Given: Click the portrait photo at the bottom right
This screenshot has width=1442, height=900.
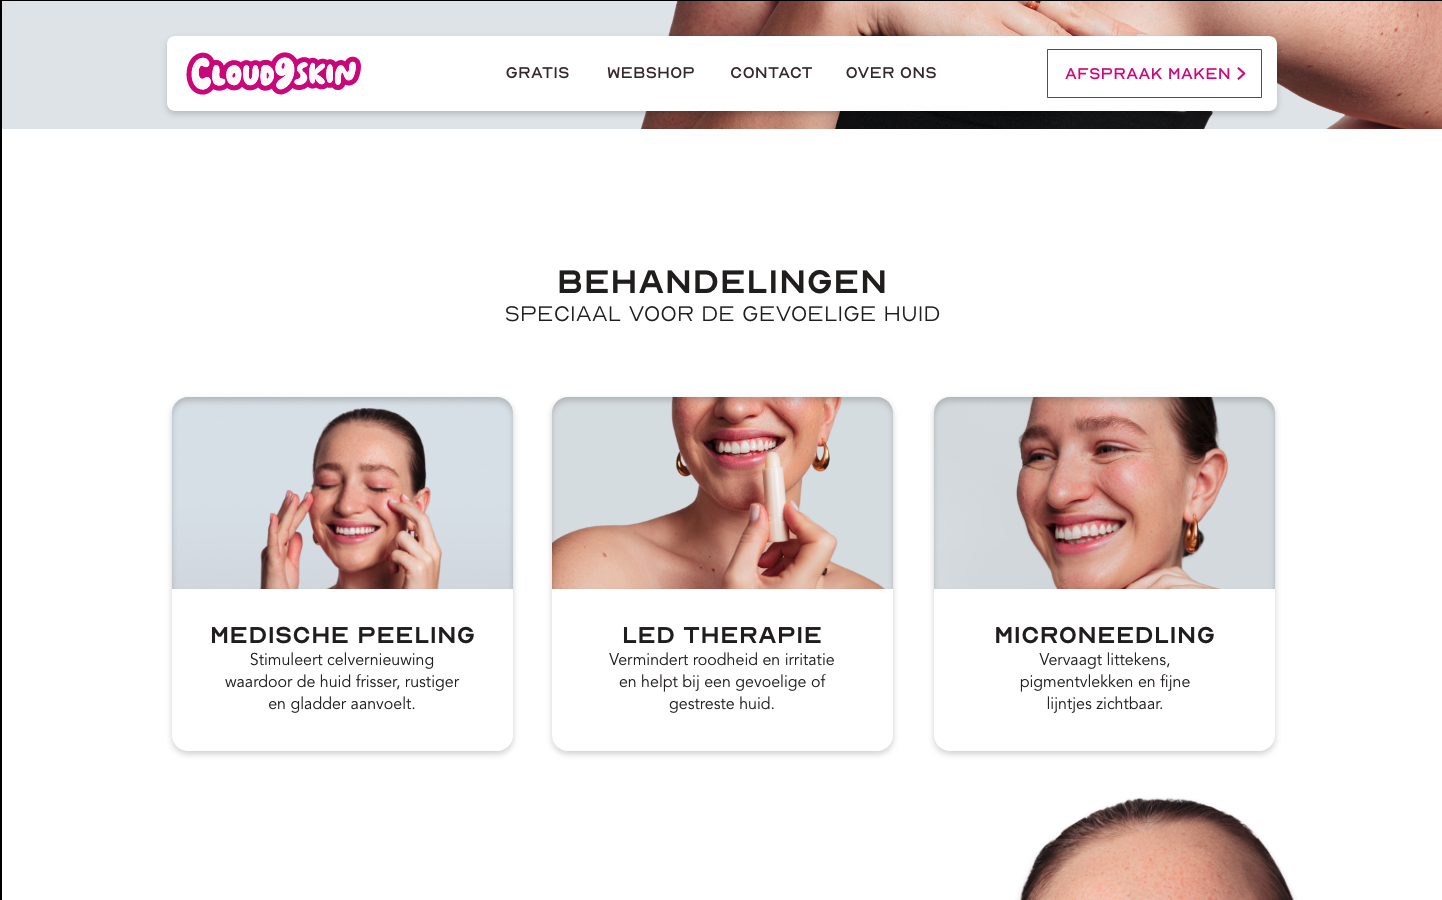Looking at the screenshot, I should tap(1157, 849).
